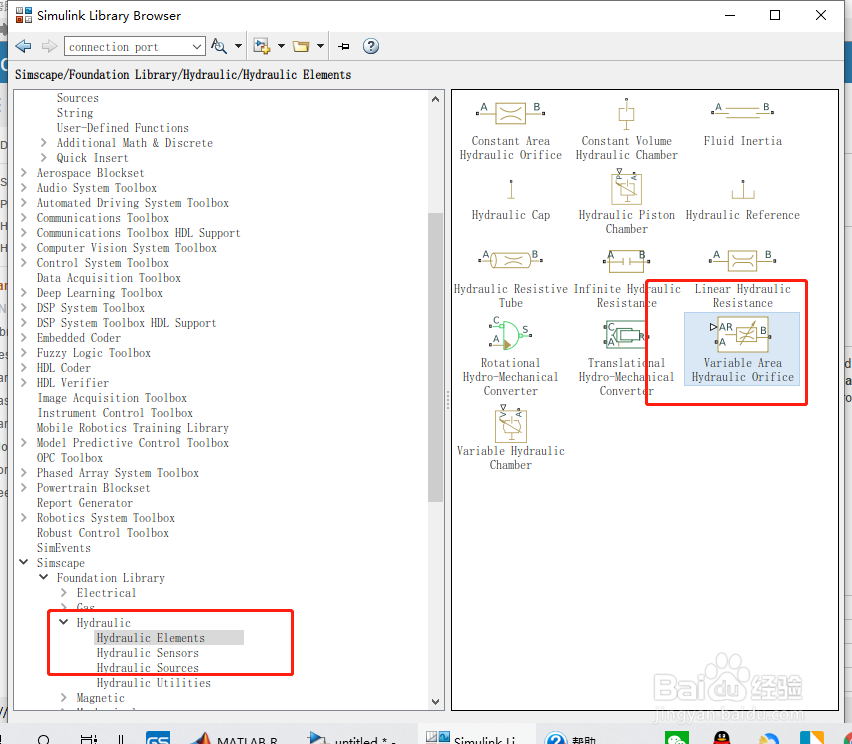The height and width of the screenshot is (744, 852).
Task: Open the dropdown next to new model icon
Action: [x=281, y=46]
